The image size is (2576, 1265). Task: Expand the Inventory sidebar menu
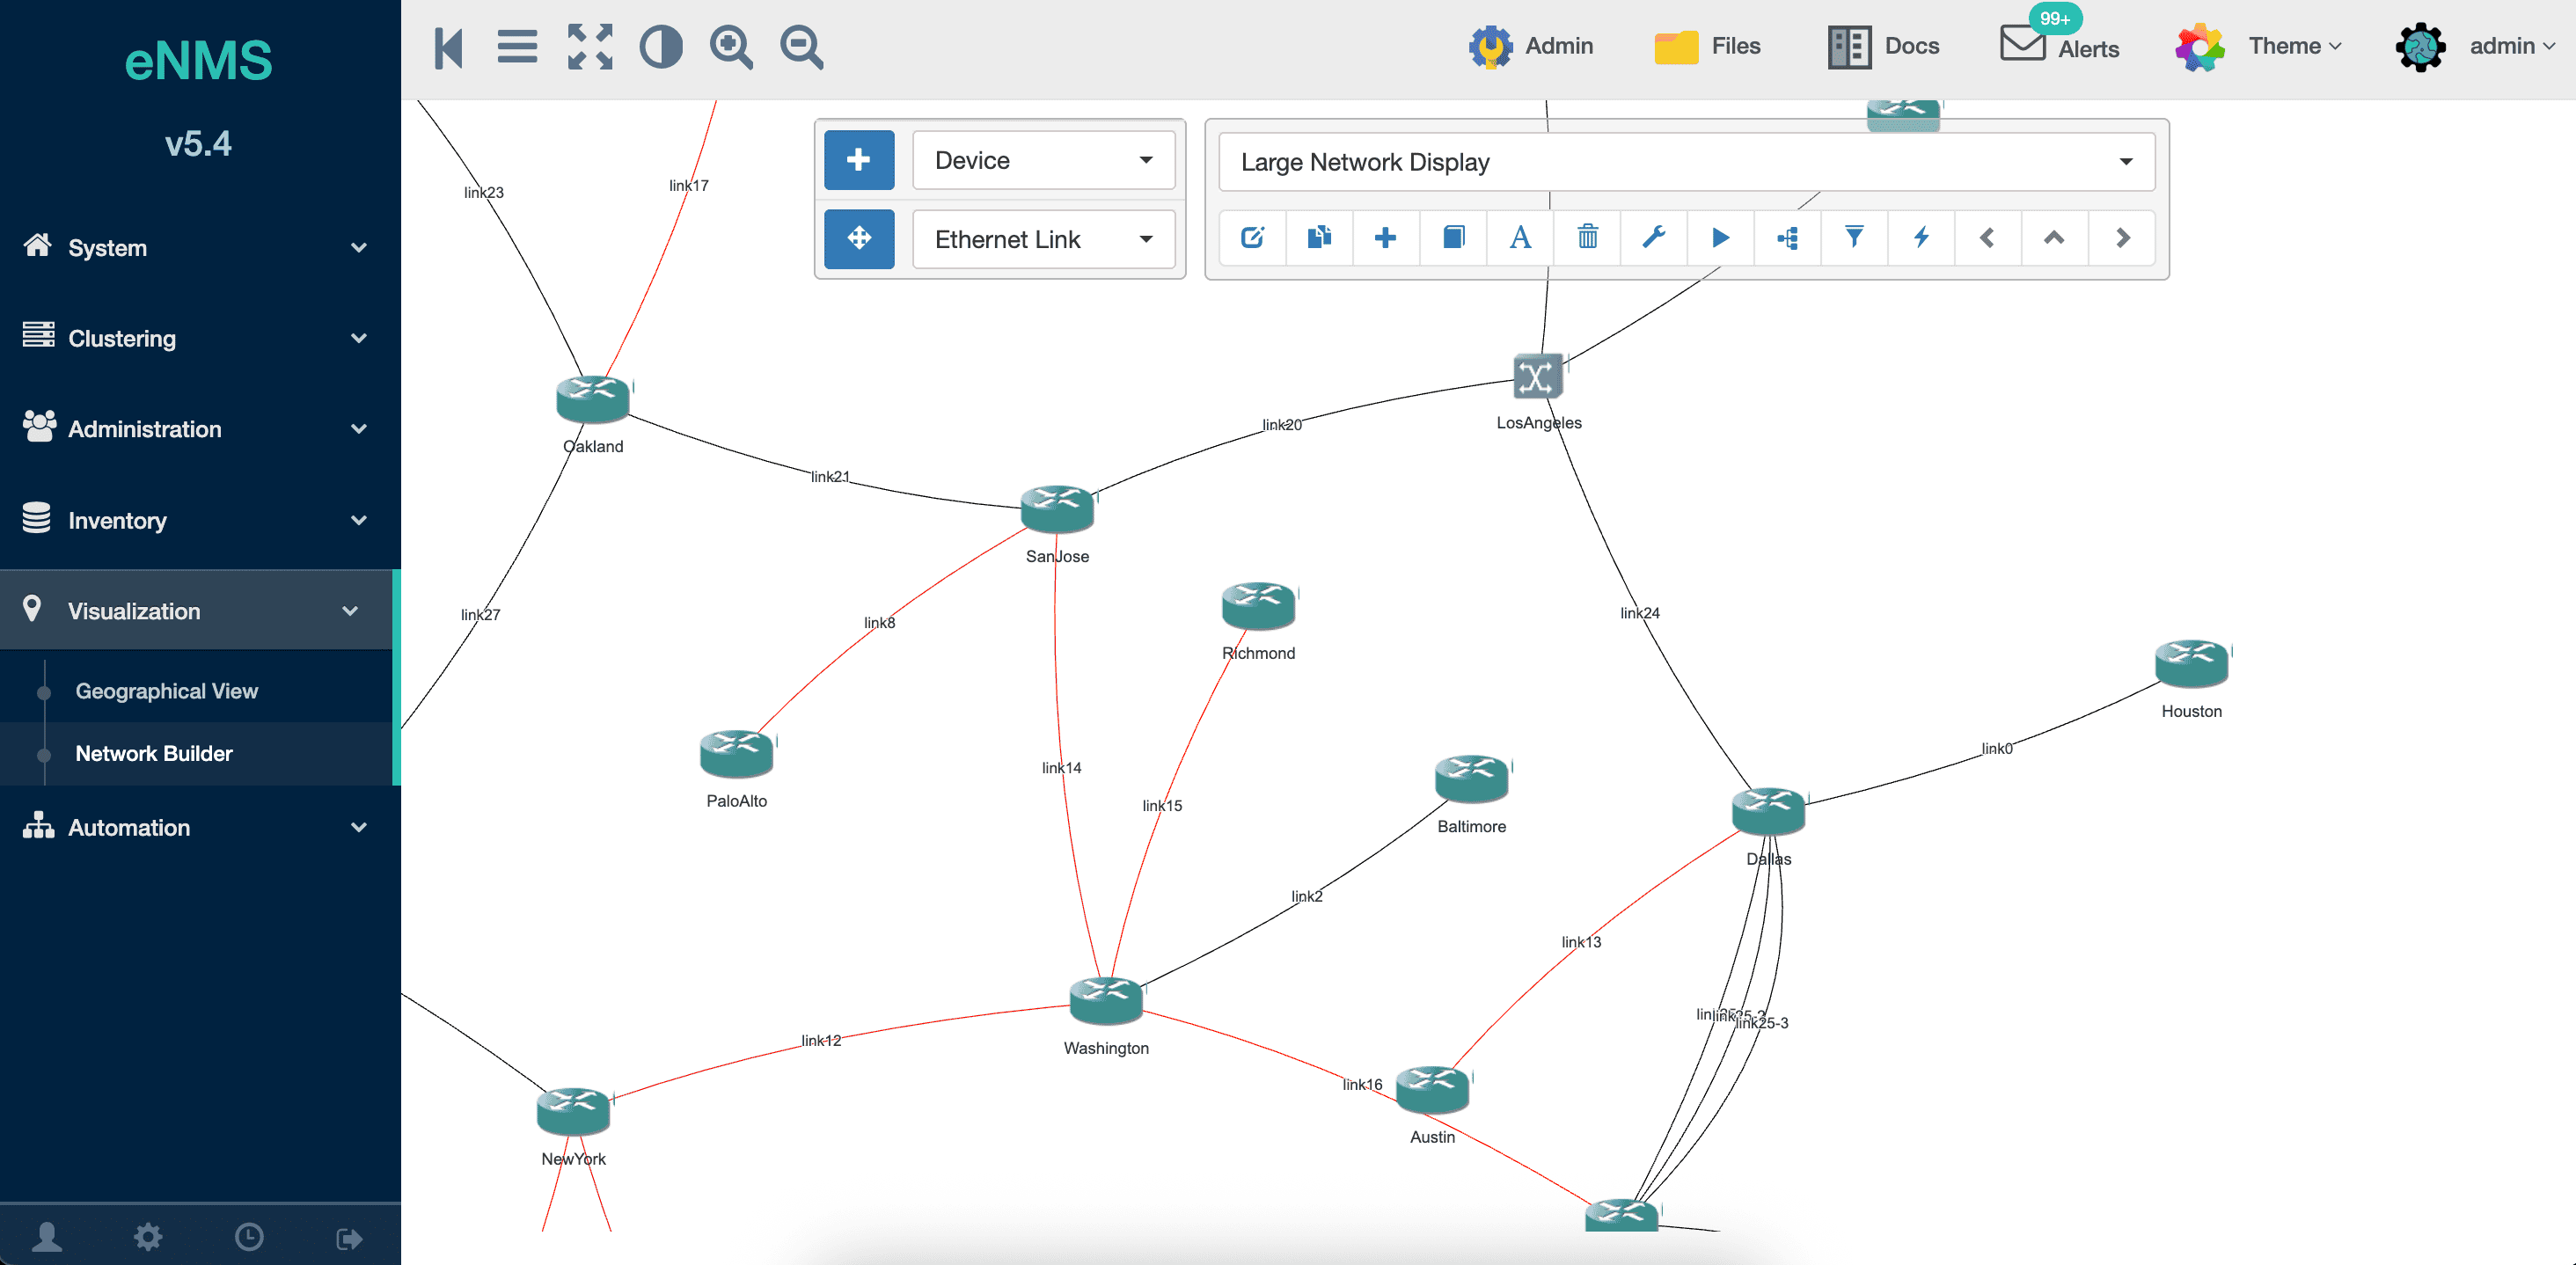click(196, 520)
